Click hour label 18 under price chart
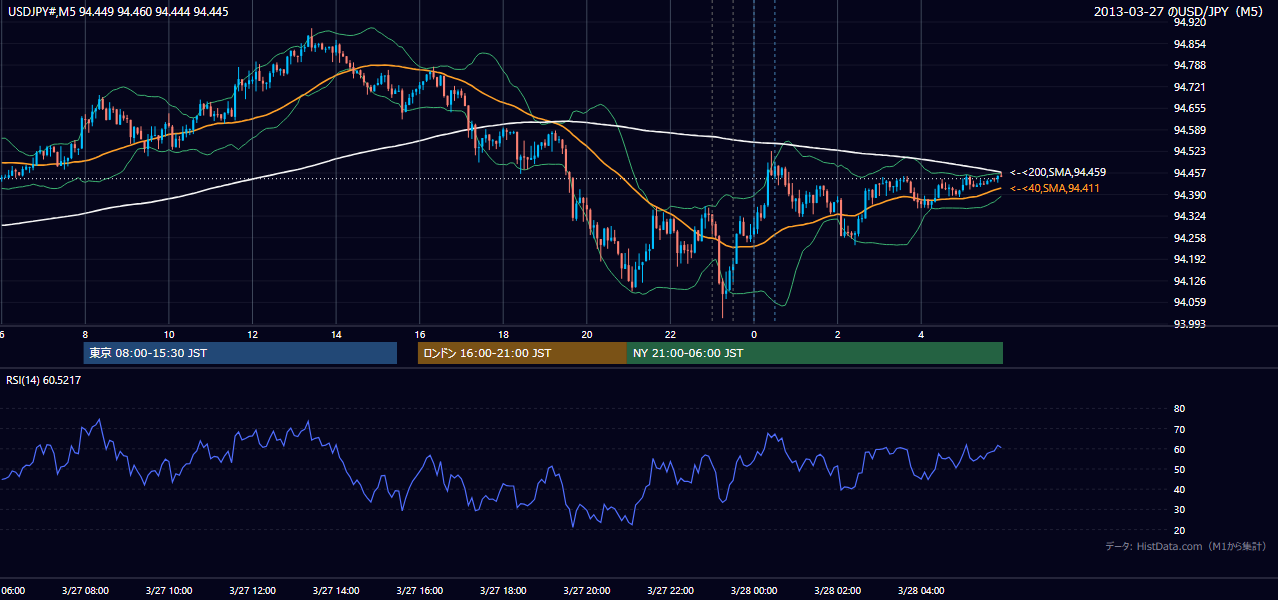 pyautogui.click(x=503, y=334)
